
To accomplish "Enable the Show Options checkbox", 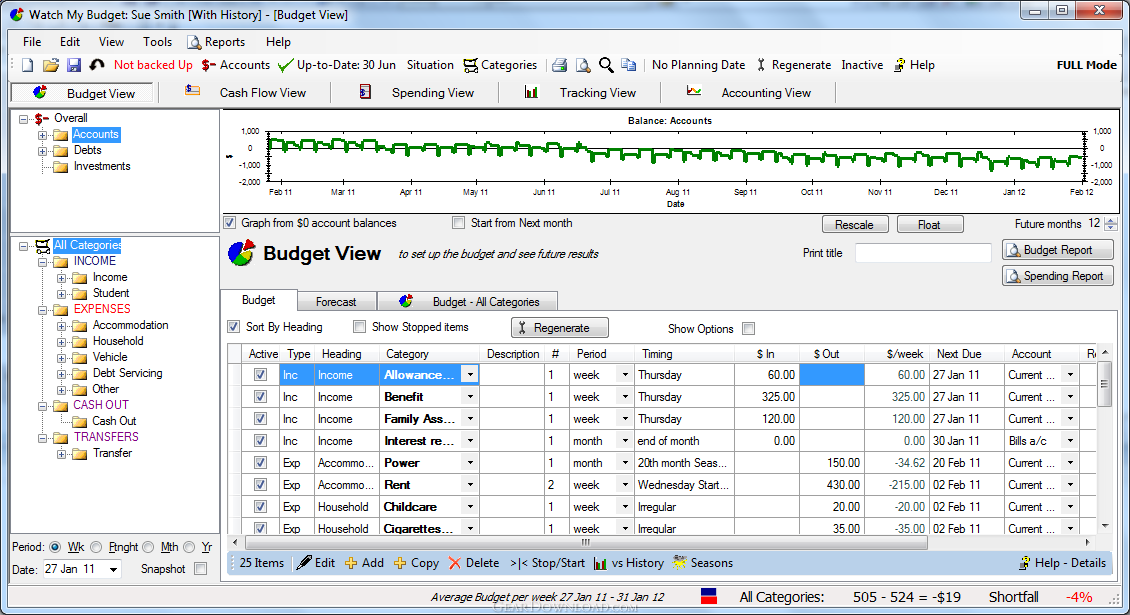I will [749, 329].
